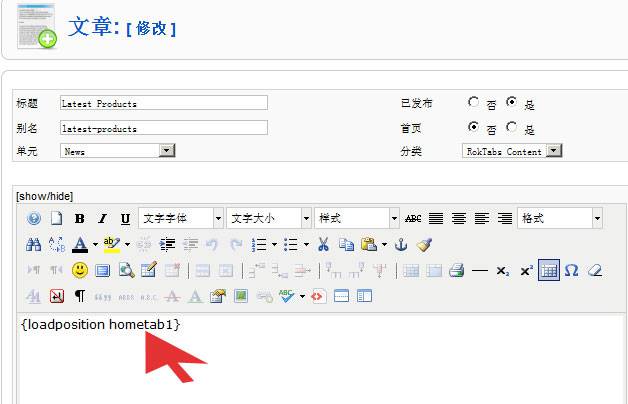The image size is (628, 404).
Task: Expand the spellcheck language arrow
Action: [302, 296]
